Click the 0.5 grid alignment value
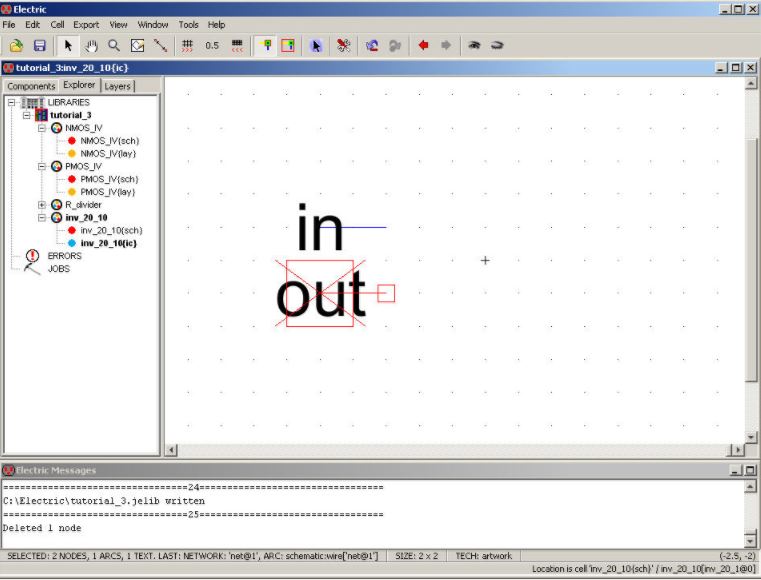Viewport: 761px width, 580px height. [x=212, y=45]
